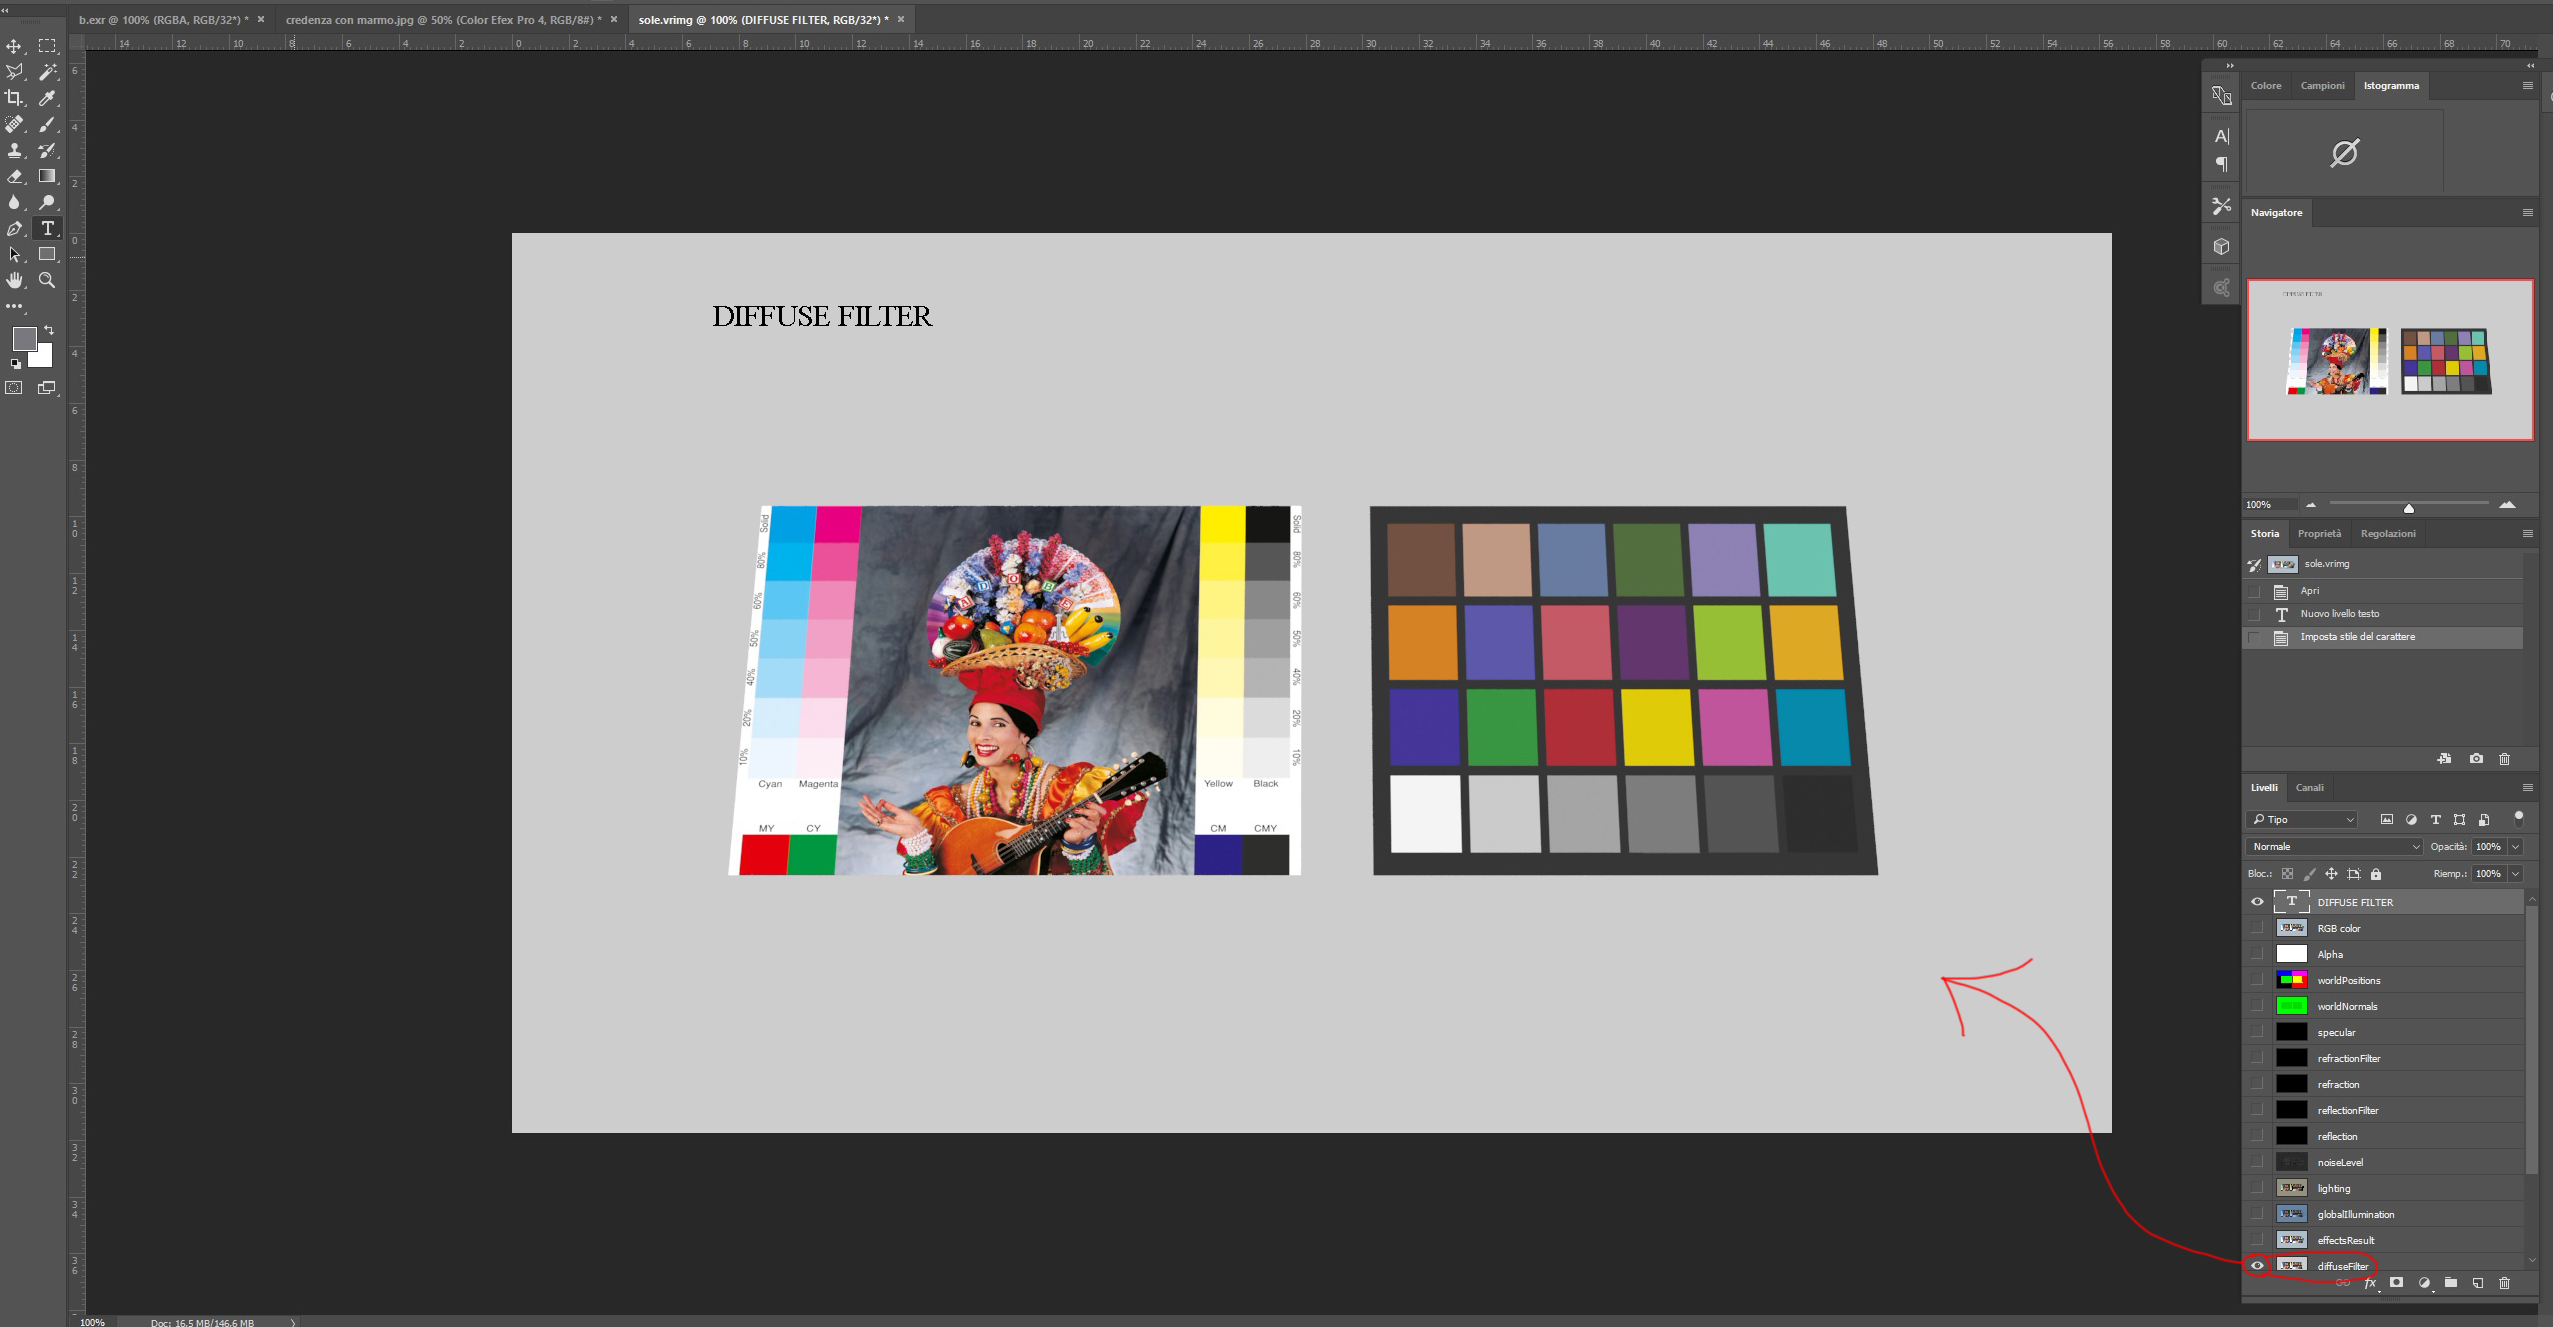Lock all on layer with padlock icon
This screenshot has height=1327, width=2553.
(x=2376, y=874)
